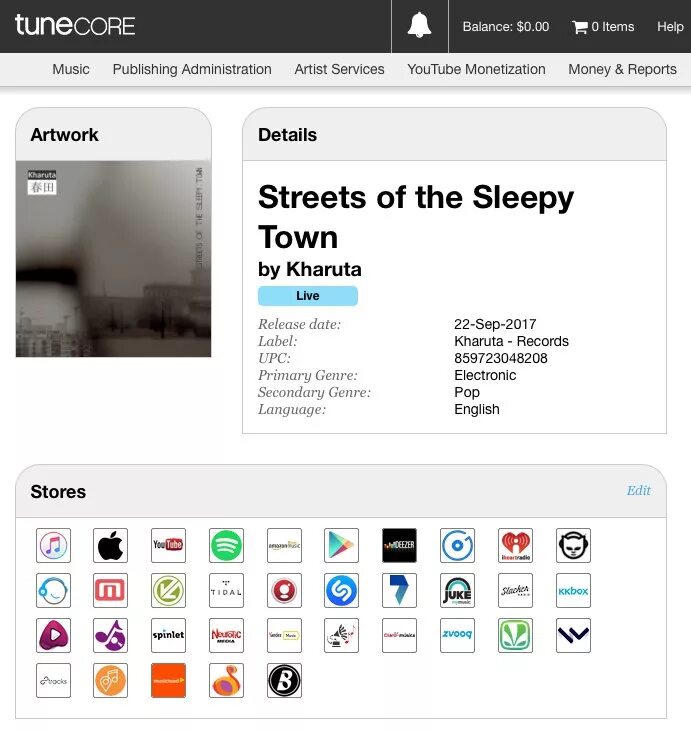
Task: Open the iHeartRadio store icon
Action: 515,545
